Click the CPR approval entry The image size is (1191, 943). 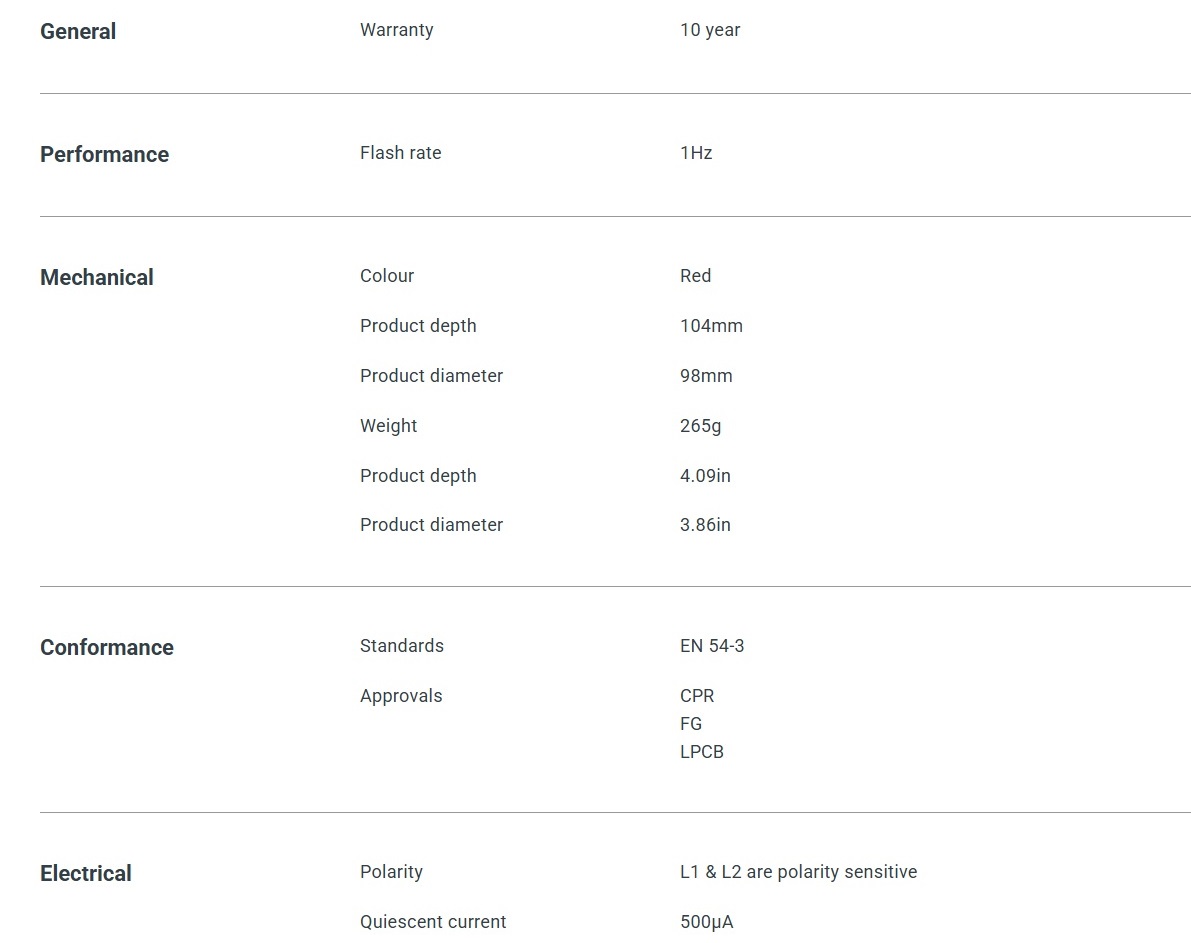[x=697, y=696]
